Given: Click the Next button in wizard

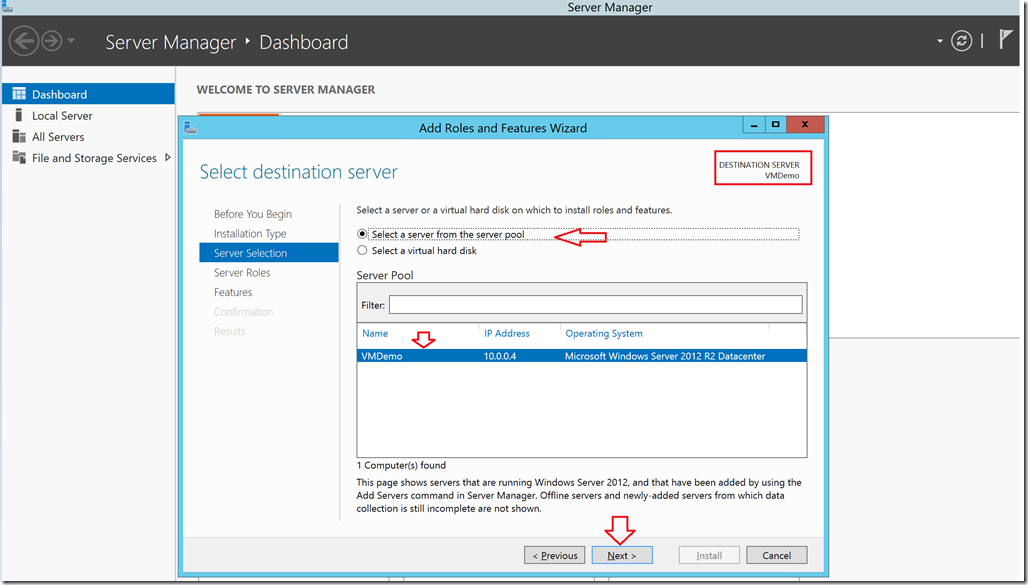Looking at the screenshot, I should click(622, 555).
